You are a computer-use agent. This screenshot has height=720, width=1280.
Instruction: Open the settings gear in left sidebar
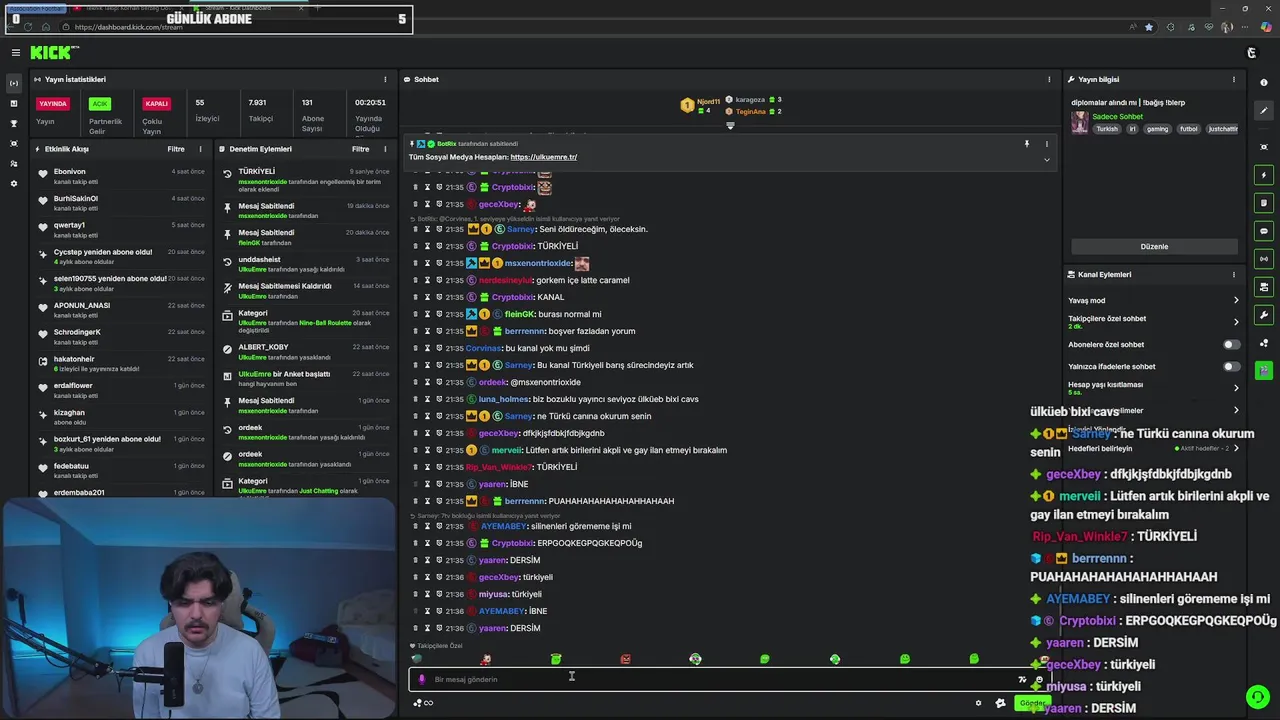14,183
